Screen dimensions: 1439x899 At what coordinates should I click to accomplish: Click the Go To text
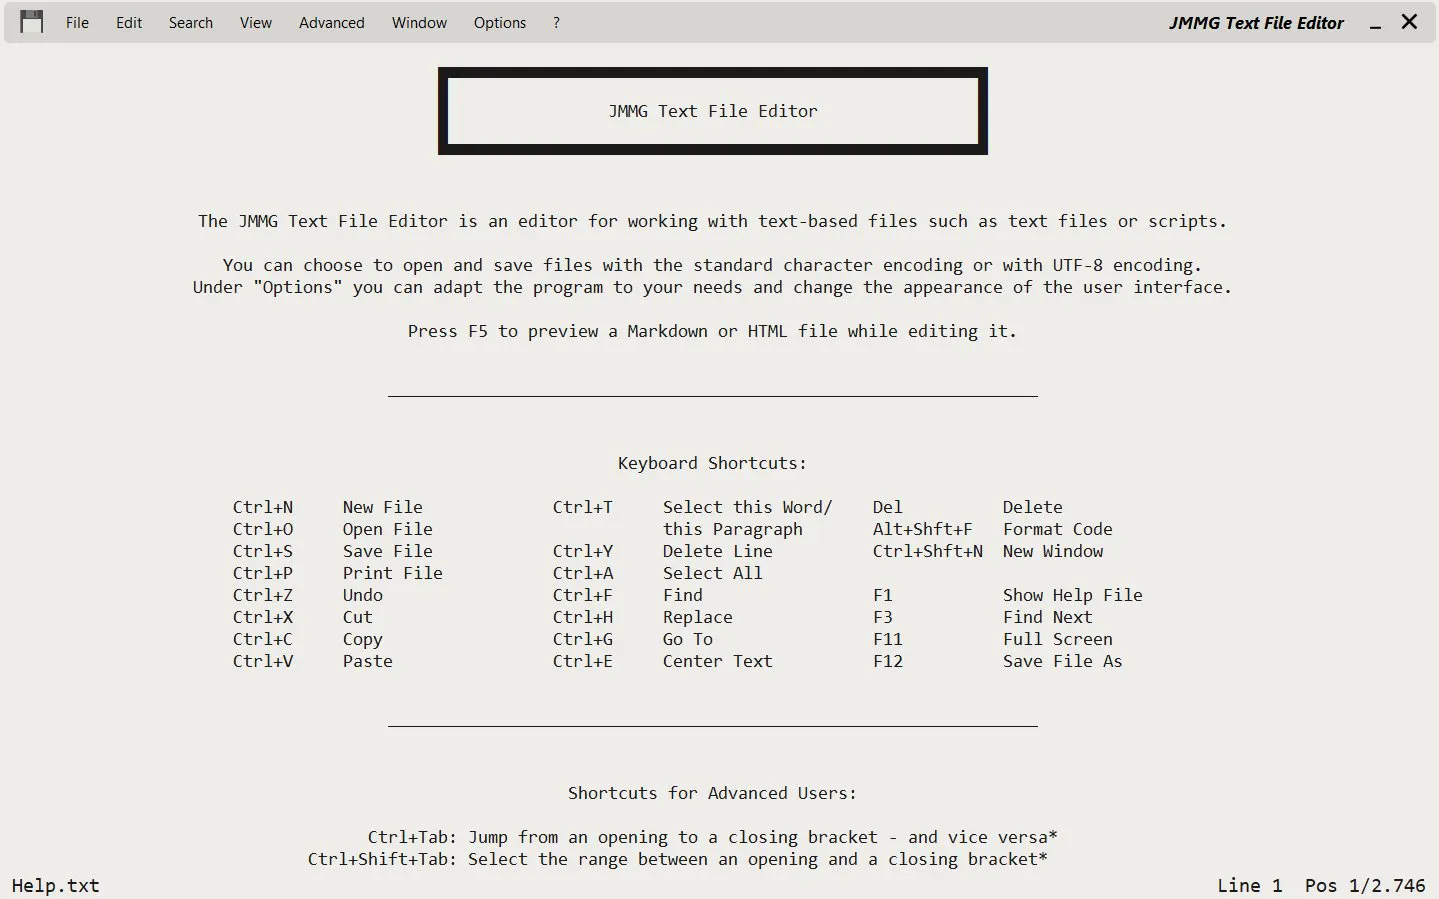pyautogui.click(x=688, y=639)
